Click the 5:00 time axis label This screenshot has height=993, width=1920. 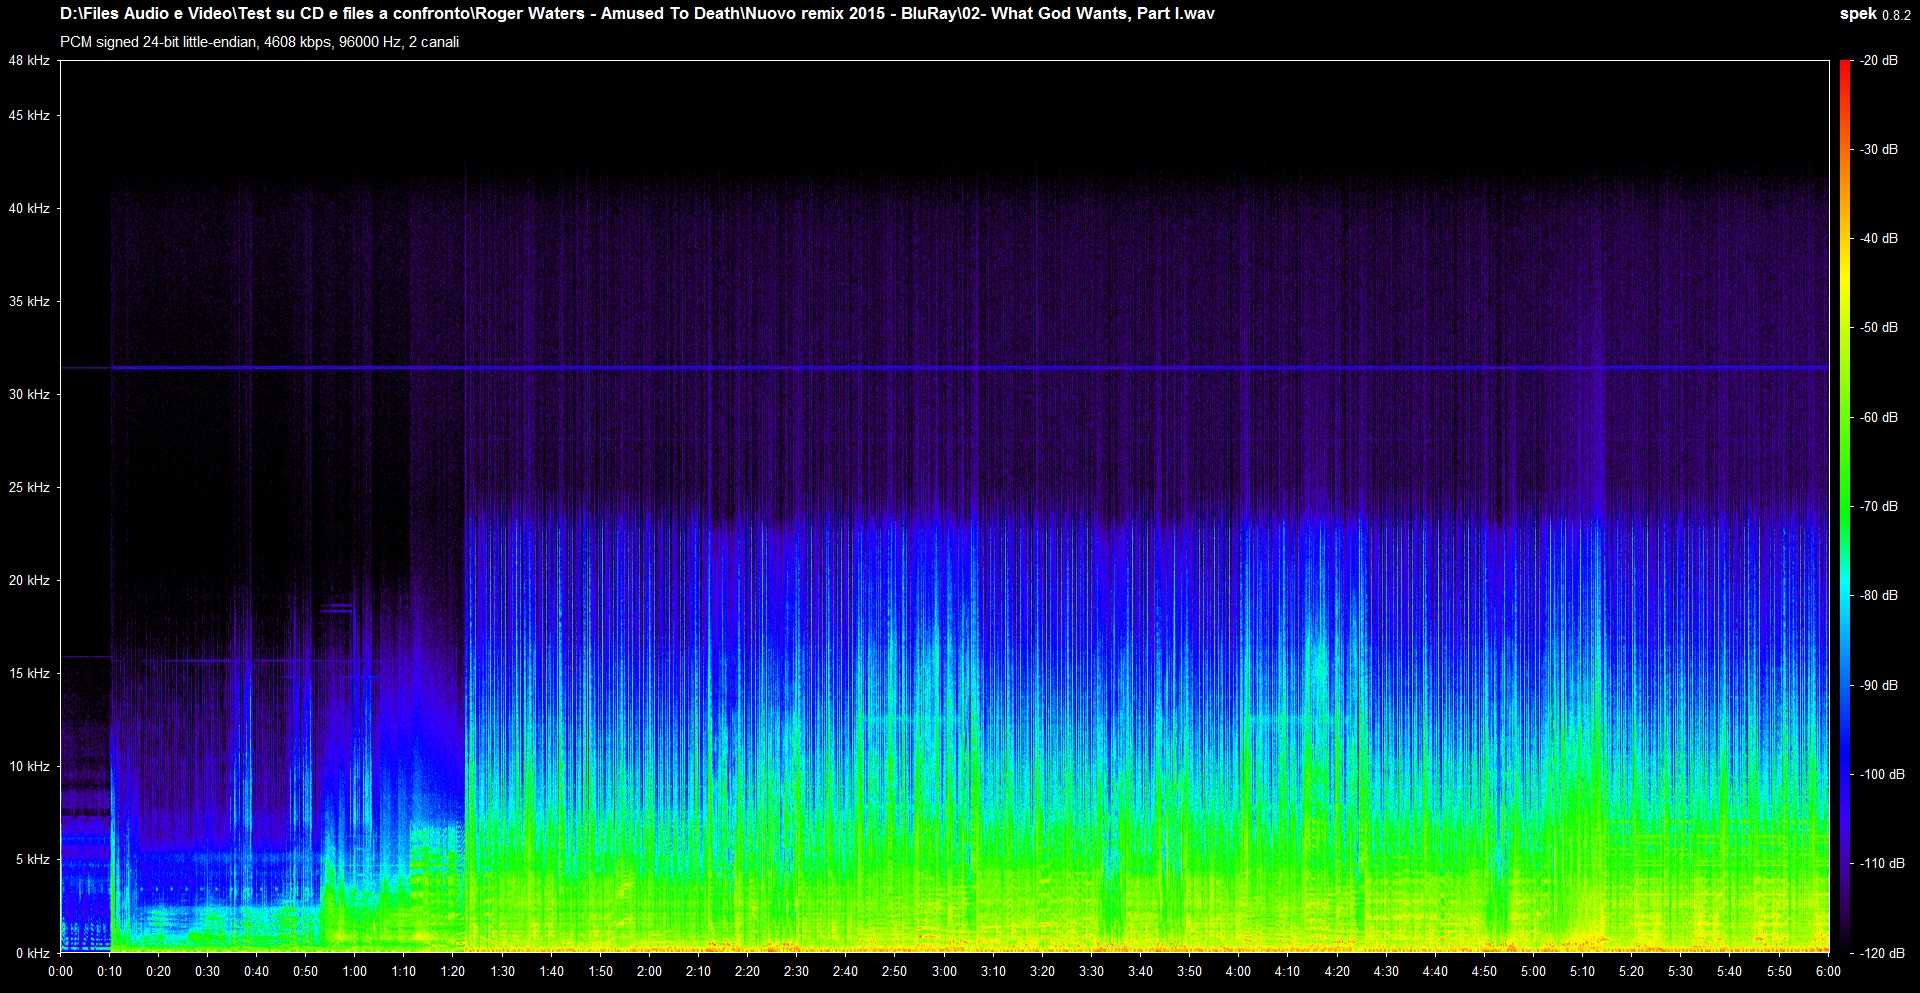[x=1533, y=972]
